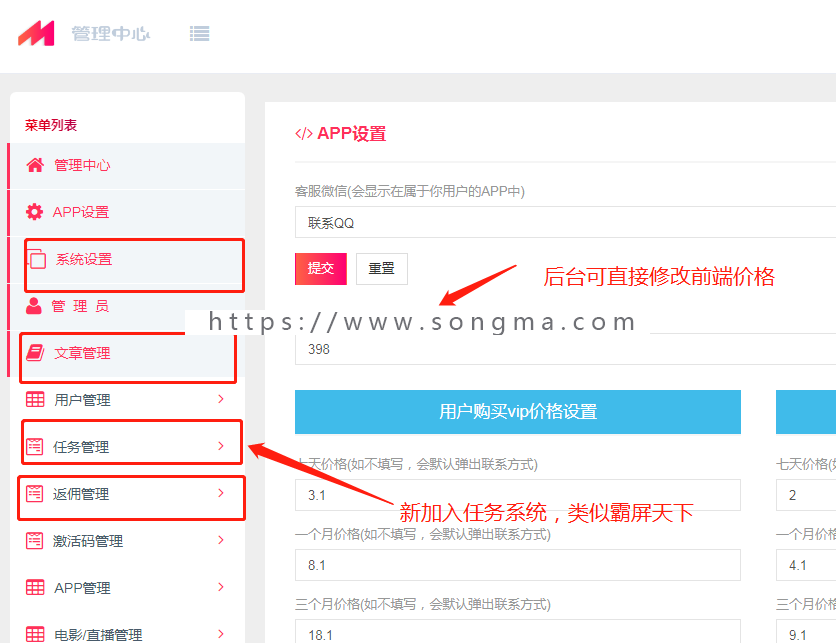The height and width of the screenshot is (643, 836).
Task: Click the book icon beside 文章管理
Action: (x=35, y=352)
